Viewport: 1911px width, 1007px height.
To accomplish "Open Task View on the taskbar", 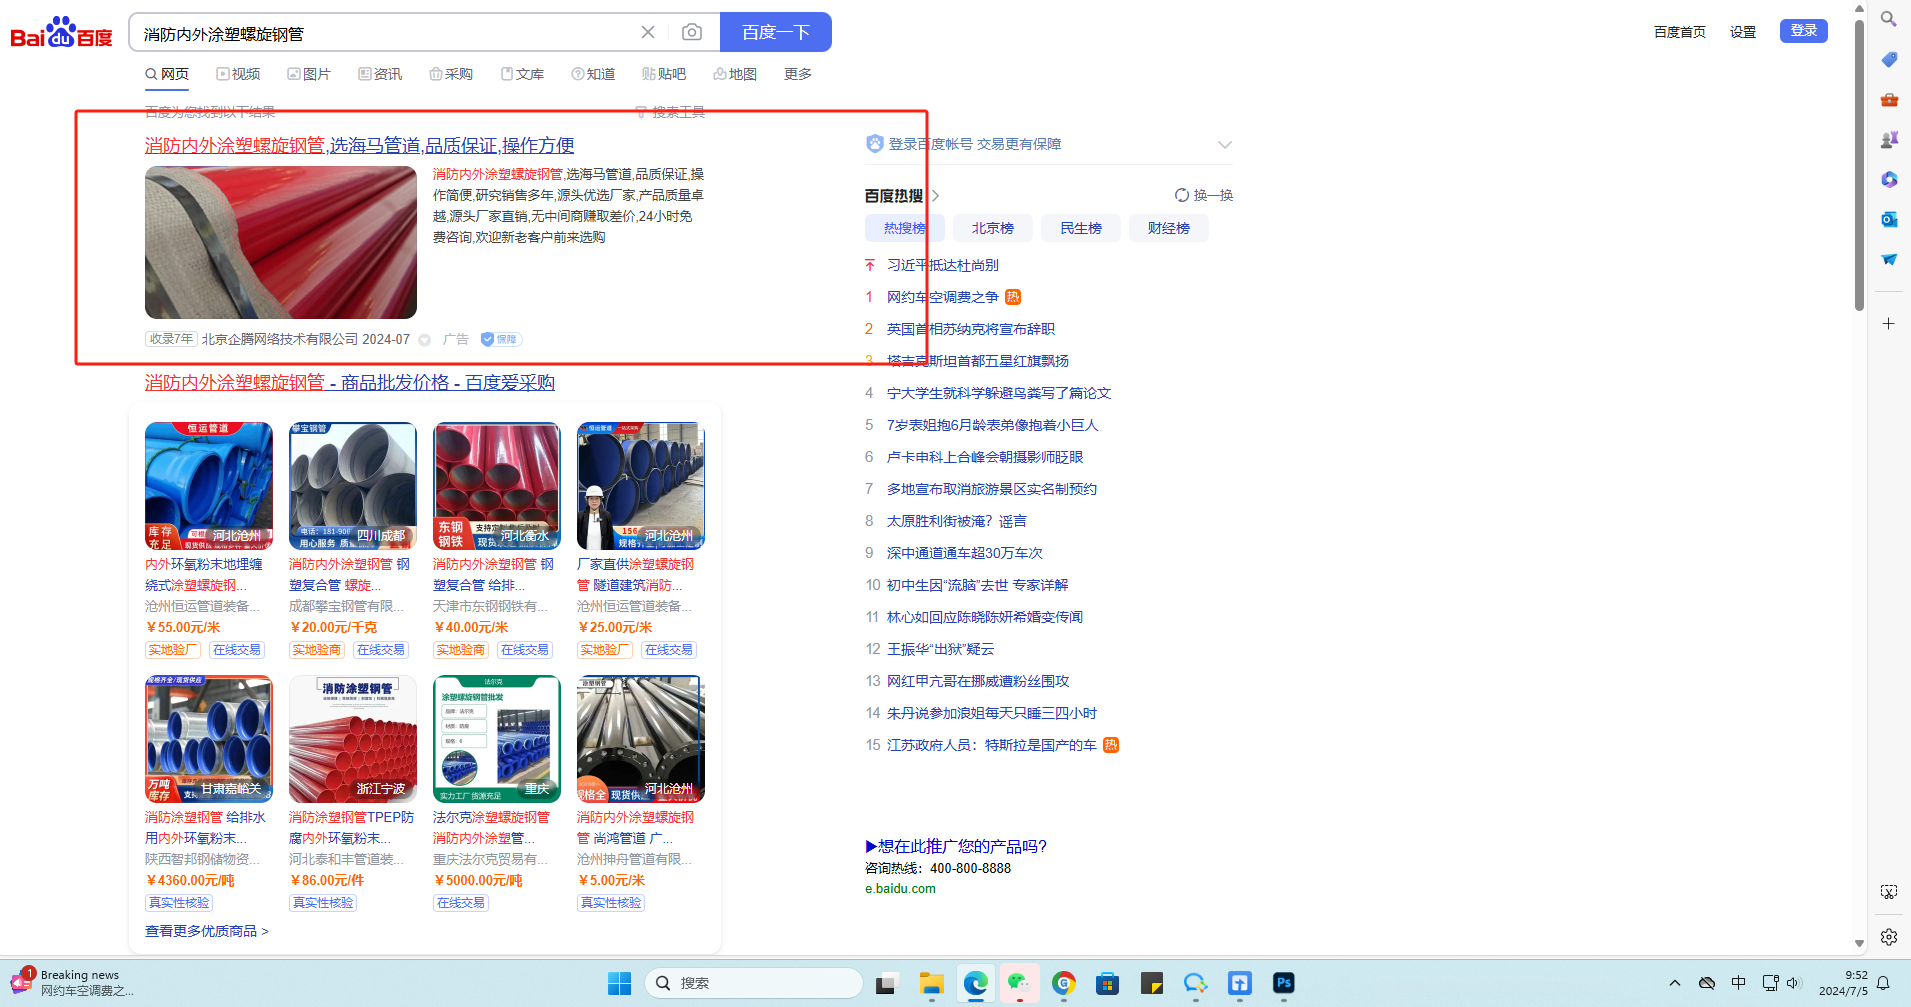I will (x=885, y=984).
